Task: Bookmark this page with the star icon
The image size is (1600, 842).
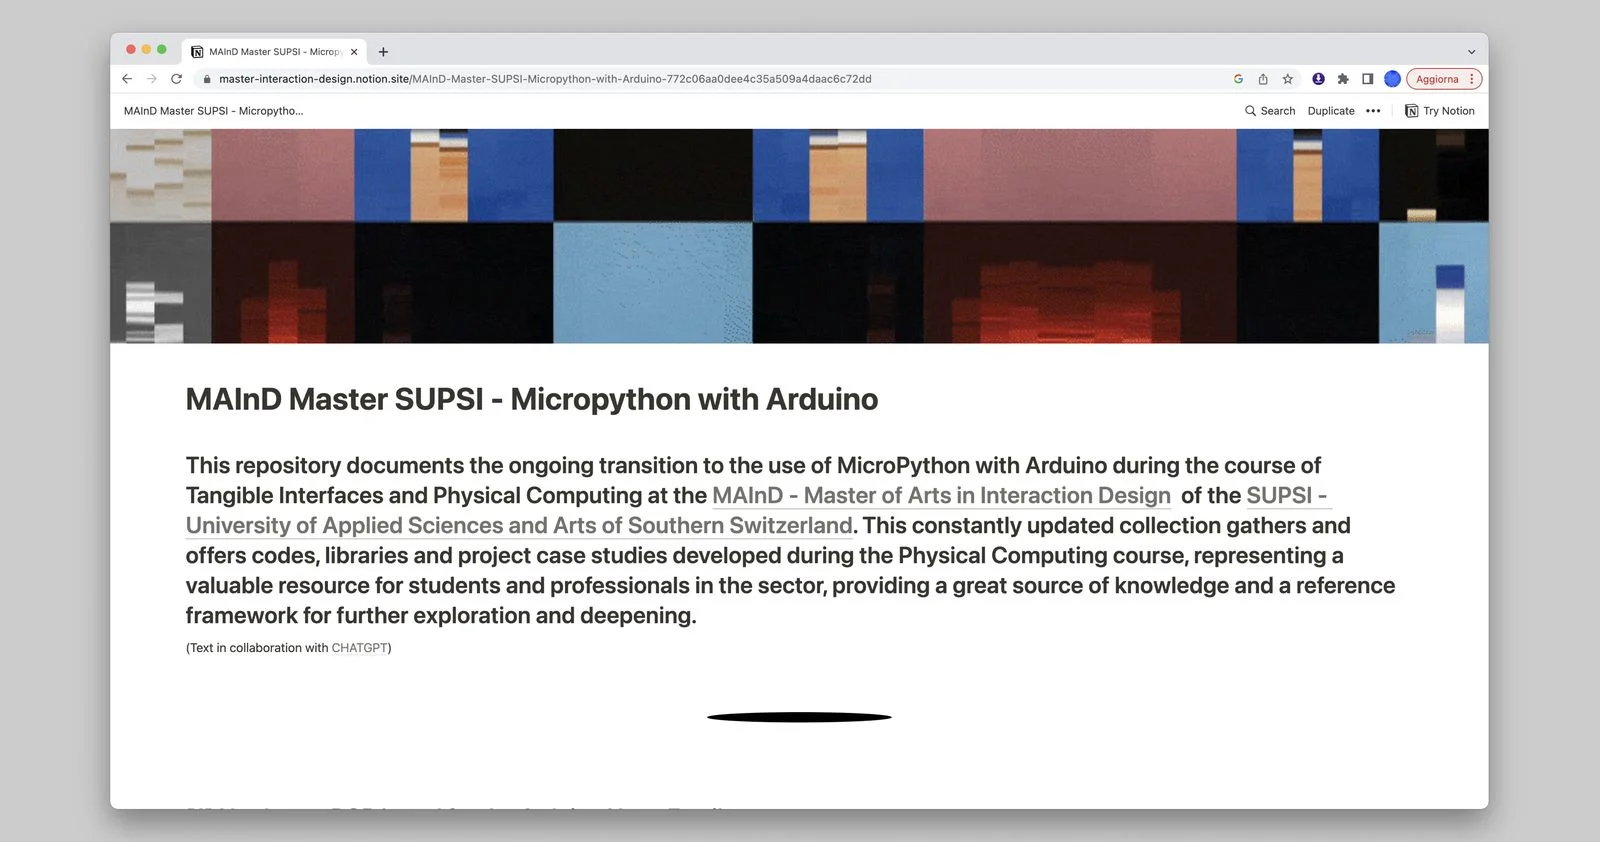Action: 1288,79
